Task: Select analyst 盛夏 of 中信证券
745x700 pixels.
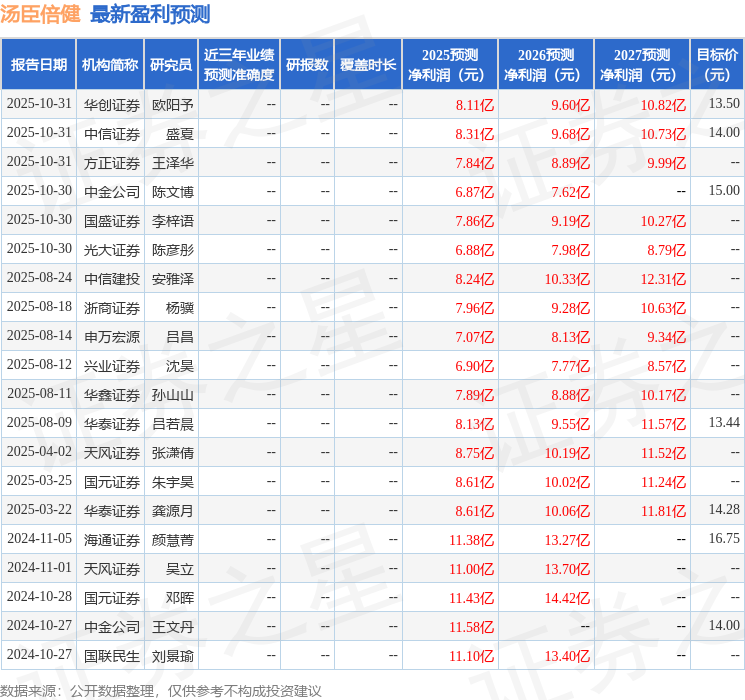Action: [180, 133]
